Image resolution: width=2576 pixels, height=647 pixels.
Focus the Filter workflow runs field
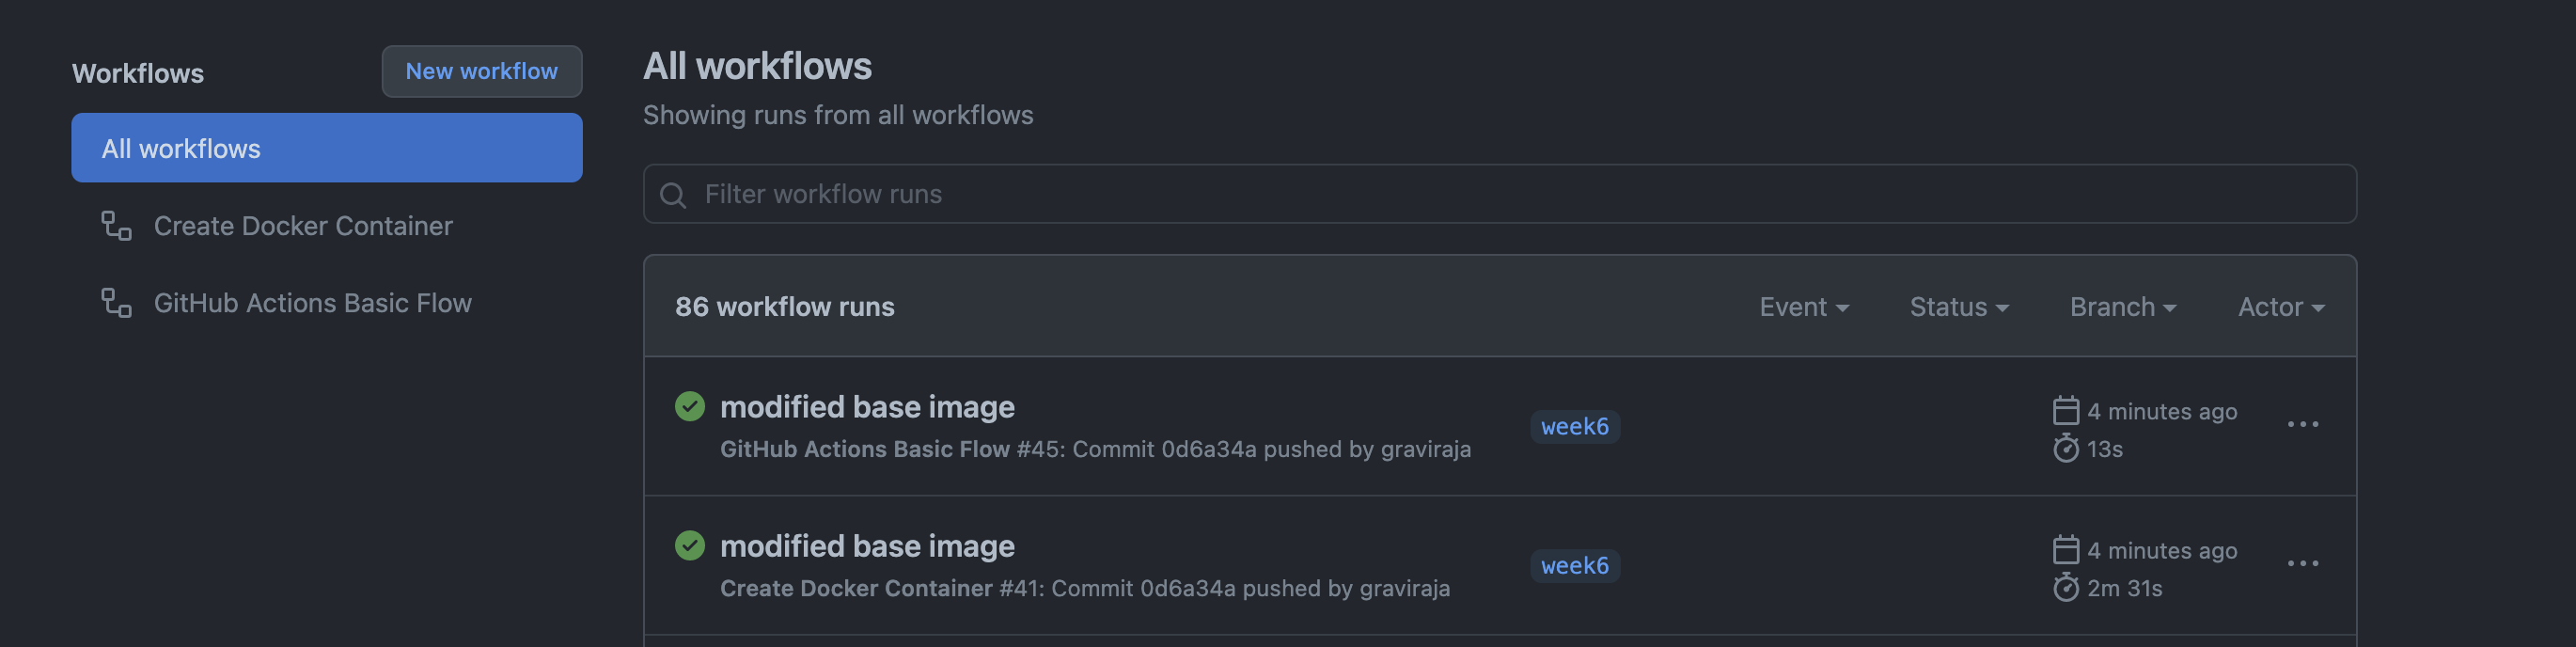(x=1500, y=194)
